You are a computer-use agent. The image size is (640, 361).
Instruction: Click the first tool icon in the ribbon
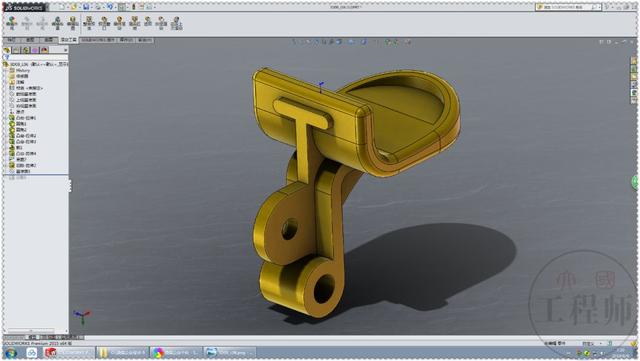(x=12, y=23)
